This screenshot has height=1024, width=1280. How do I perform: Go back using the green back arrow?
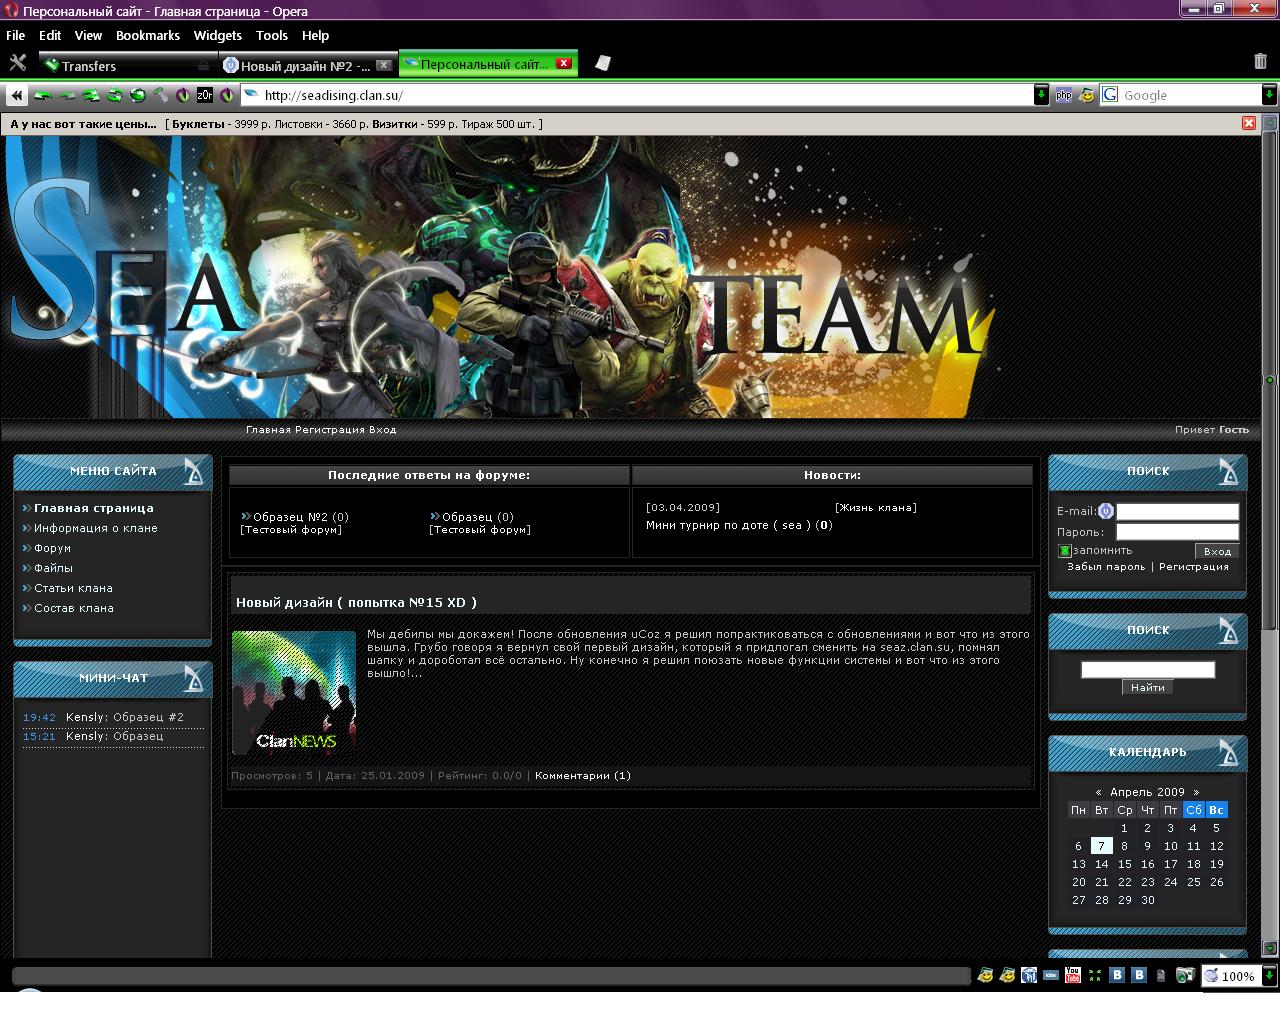[x=42, y=96]
